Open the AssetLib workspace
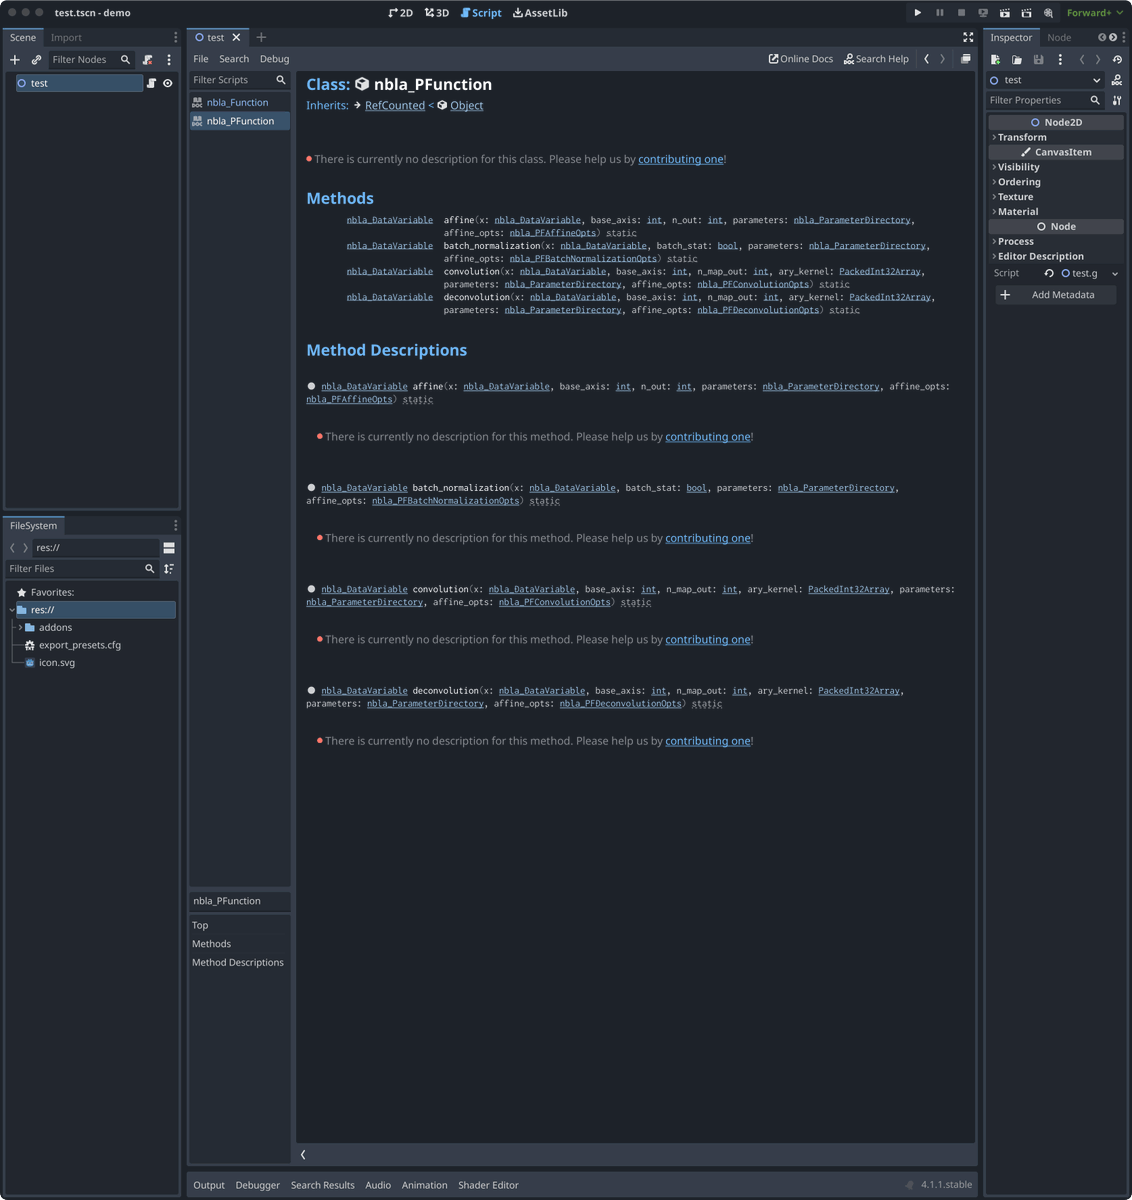 pos(540,13)
